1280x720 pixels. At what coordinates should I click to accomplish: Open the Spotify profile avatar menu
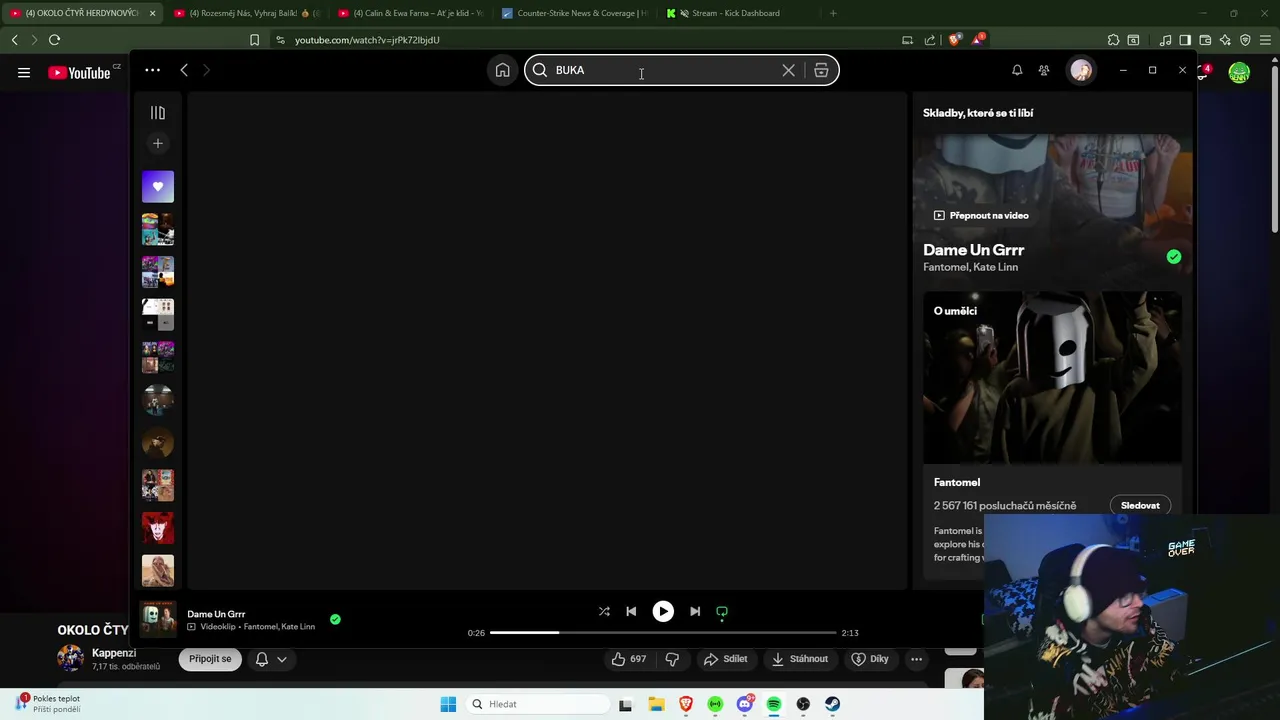(x=1081, y=70)
